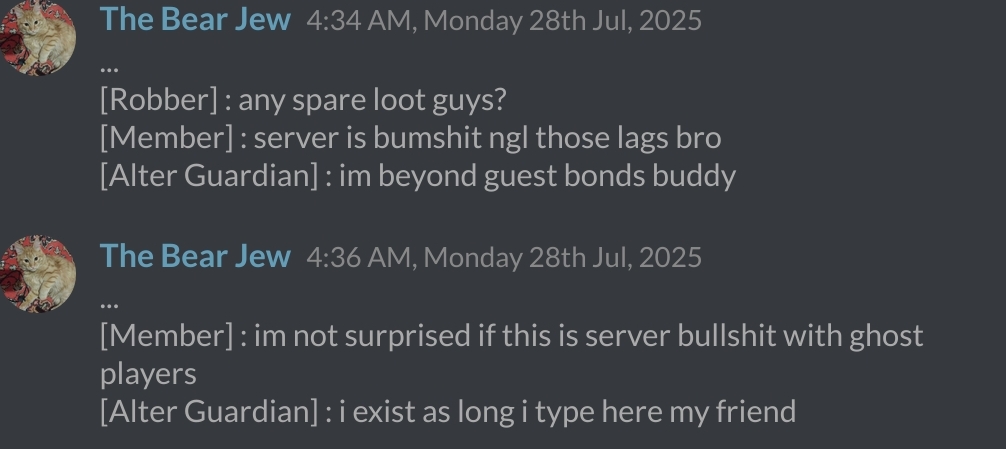Click the '[Robber]' role tag
1006x449 pixels.
click(x=159, y=100)
